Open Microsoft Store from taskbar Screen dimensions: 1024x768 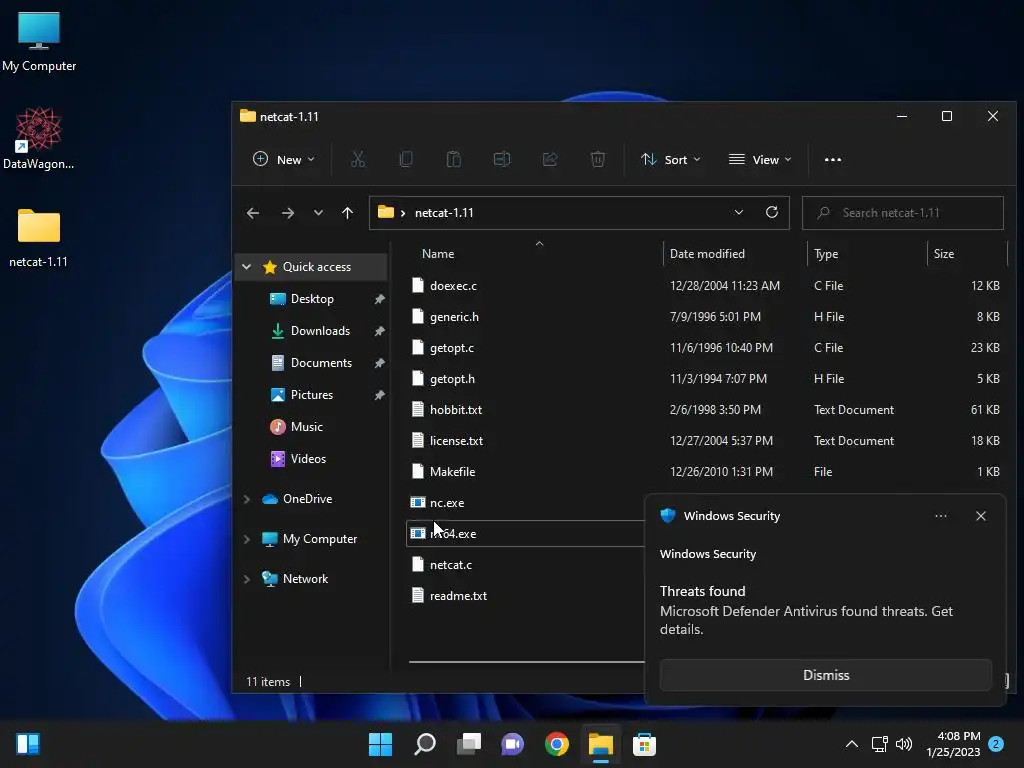(645, 744)
